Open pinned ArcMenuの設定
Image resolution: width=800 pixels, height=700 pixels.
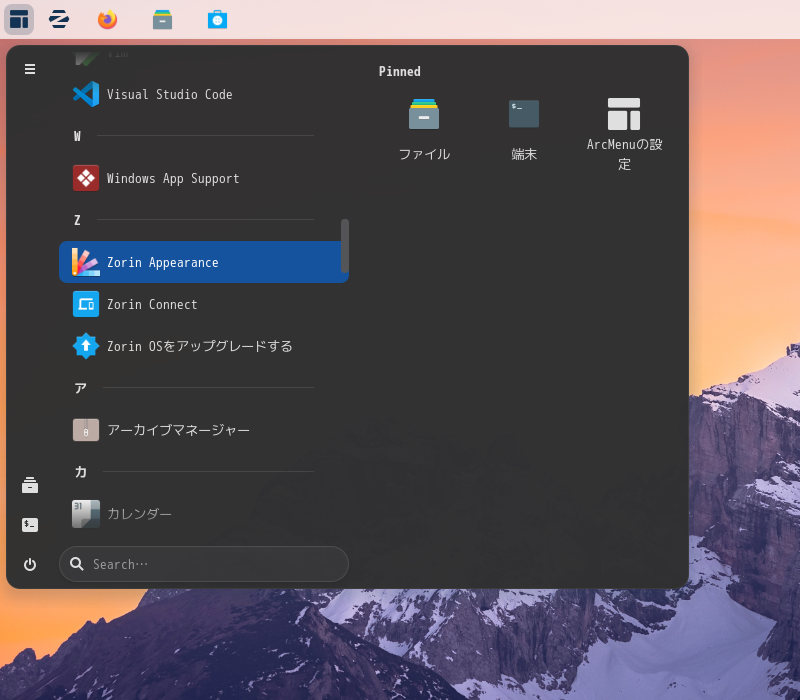pos(624,134)
